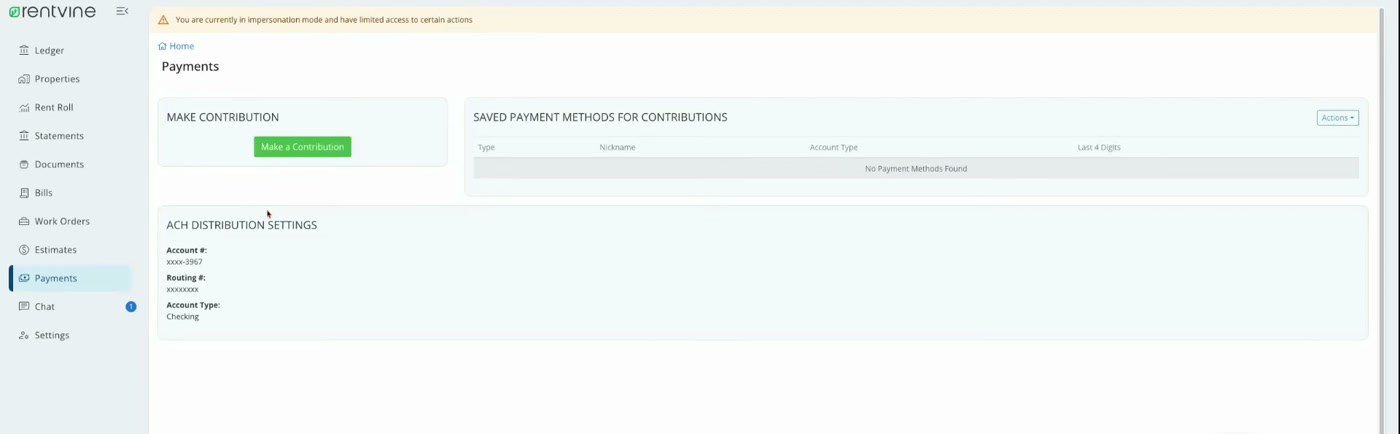Image resolution: width=1400 pixels, height=434 pixels.
Task: Click the impersonation mode warning message
Action: click(x=324, y=20)
